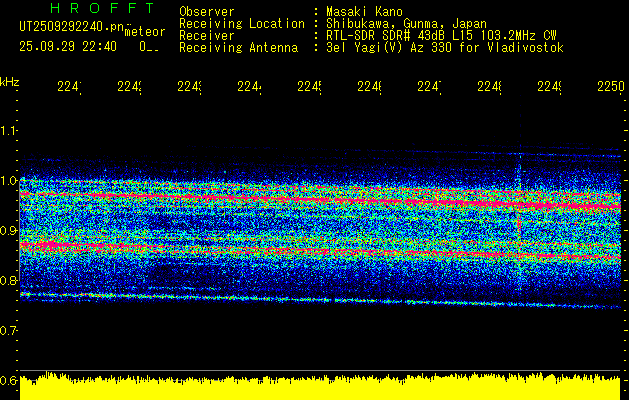This screenshot has height=400, width=629.
Task: Click the 2249 time axis marker
Action: pos(549,86)
